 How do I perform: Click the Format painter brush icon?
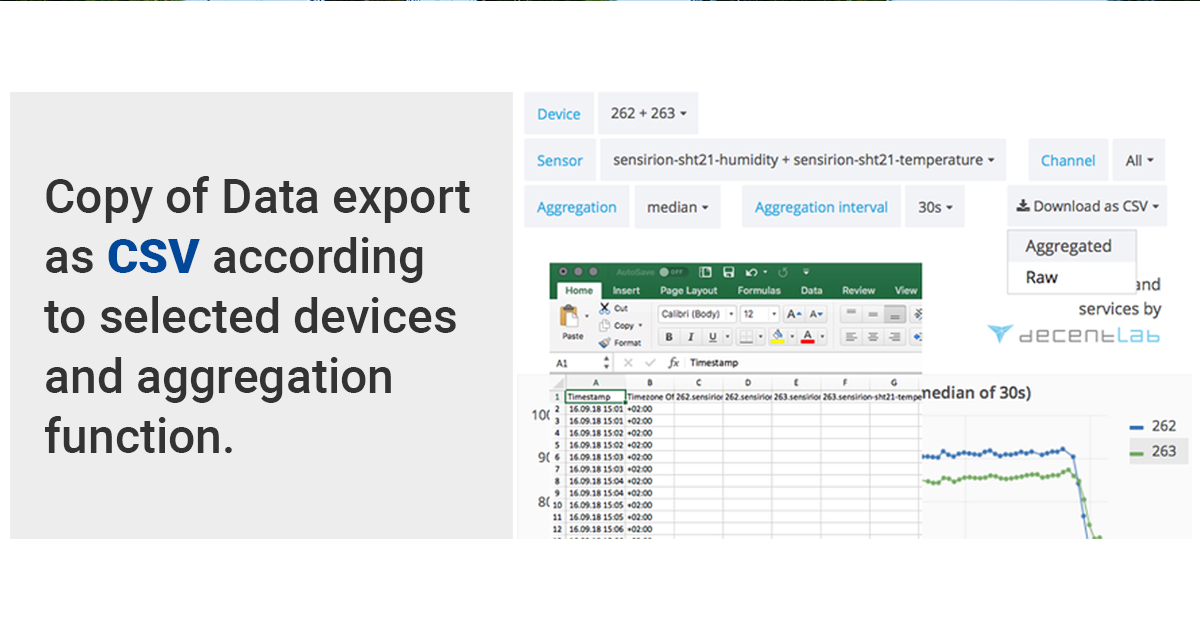point(604,343)
